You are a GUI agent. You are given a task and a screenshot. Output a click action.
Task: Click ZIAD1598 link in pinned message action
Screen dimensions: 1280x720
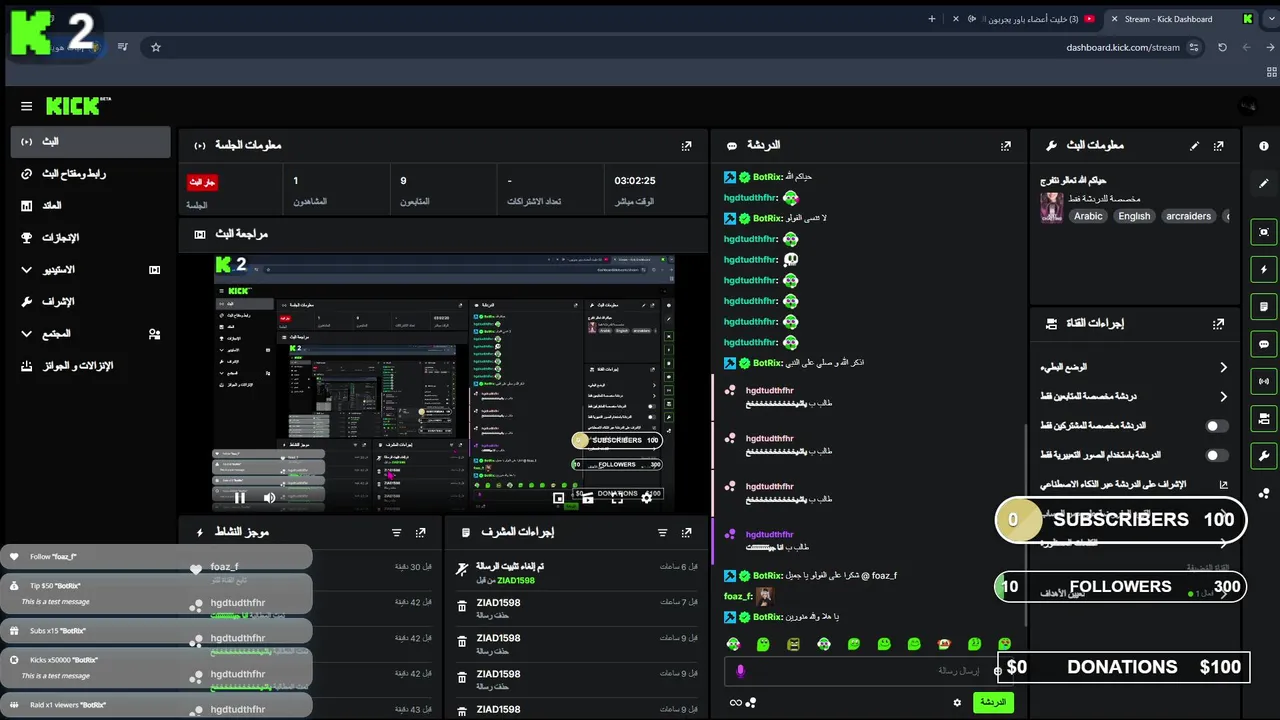516,581
